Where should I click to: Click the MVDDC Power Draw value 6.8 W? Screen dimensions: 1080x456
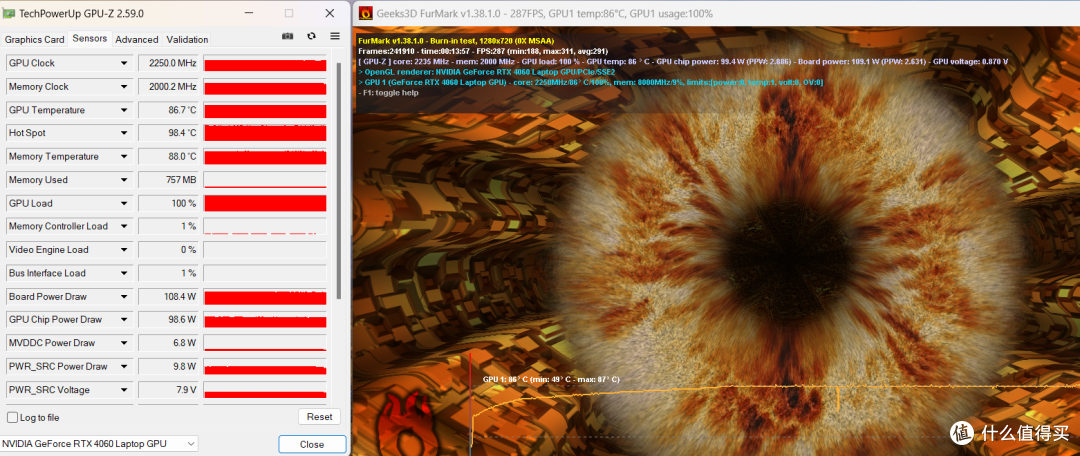tap(168, 343)
